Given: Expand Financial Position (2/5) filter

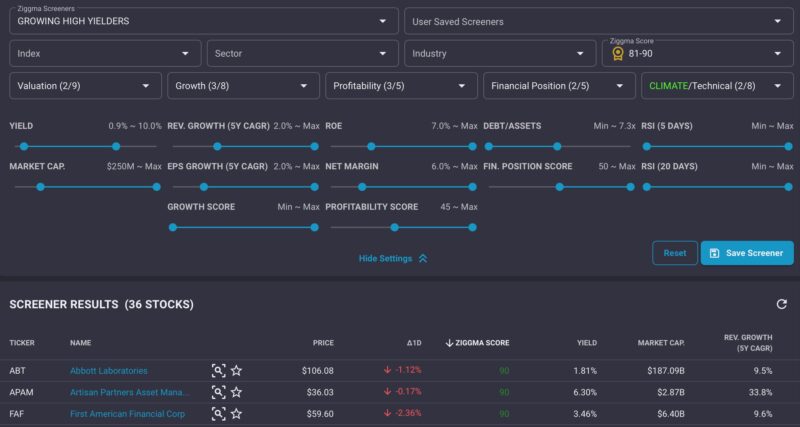Looking at the screenshot, I should click(559, 86).
